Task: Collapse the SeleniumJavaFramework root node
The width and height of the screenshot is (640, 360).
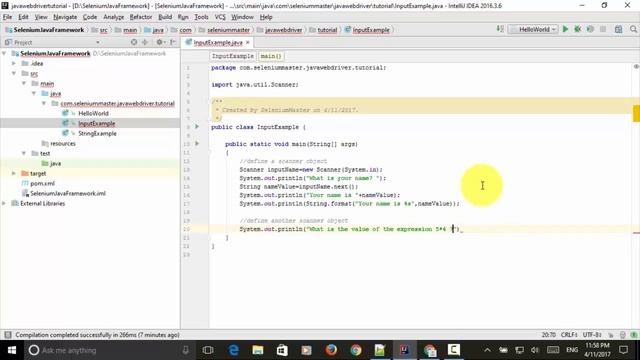Action: click(4, 53)
